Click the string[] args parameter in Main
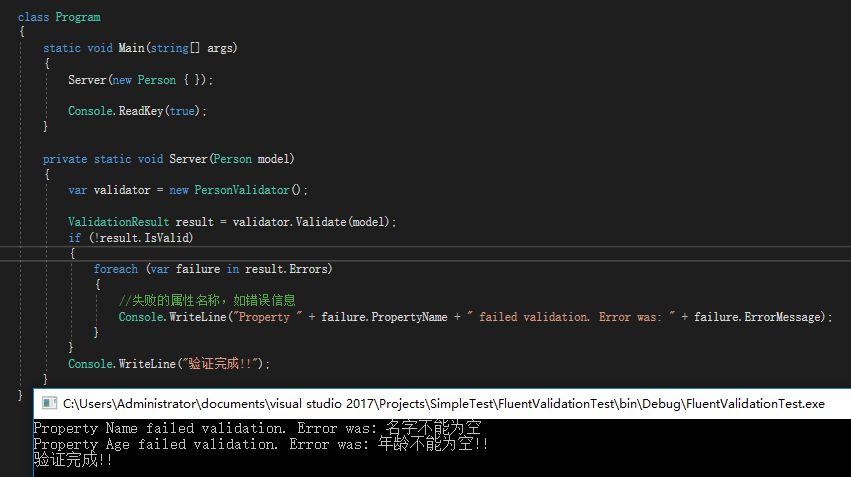 192,48
